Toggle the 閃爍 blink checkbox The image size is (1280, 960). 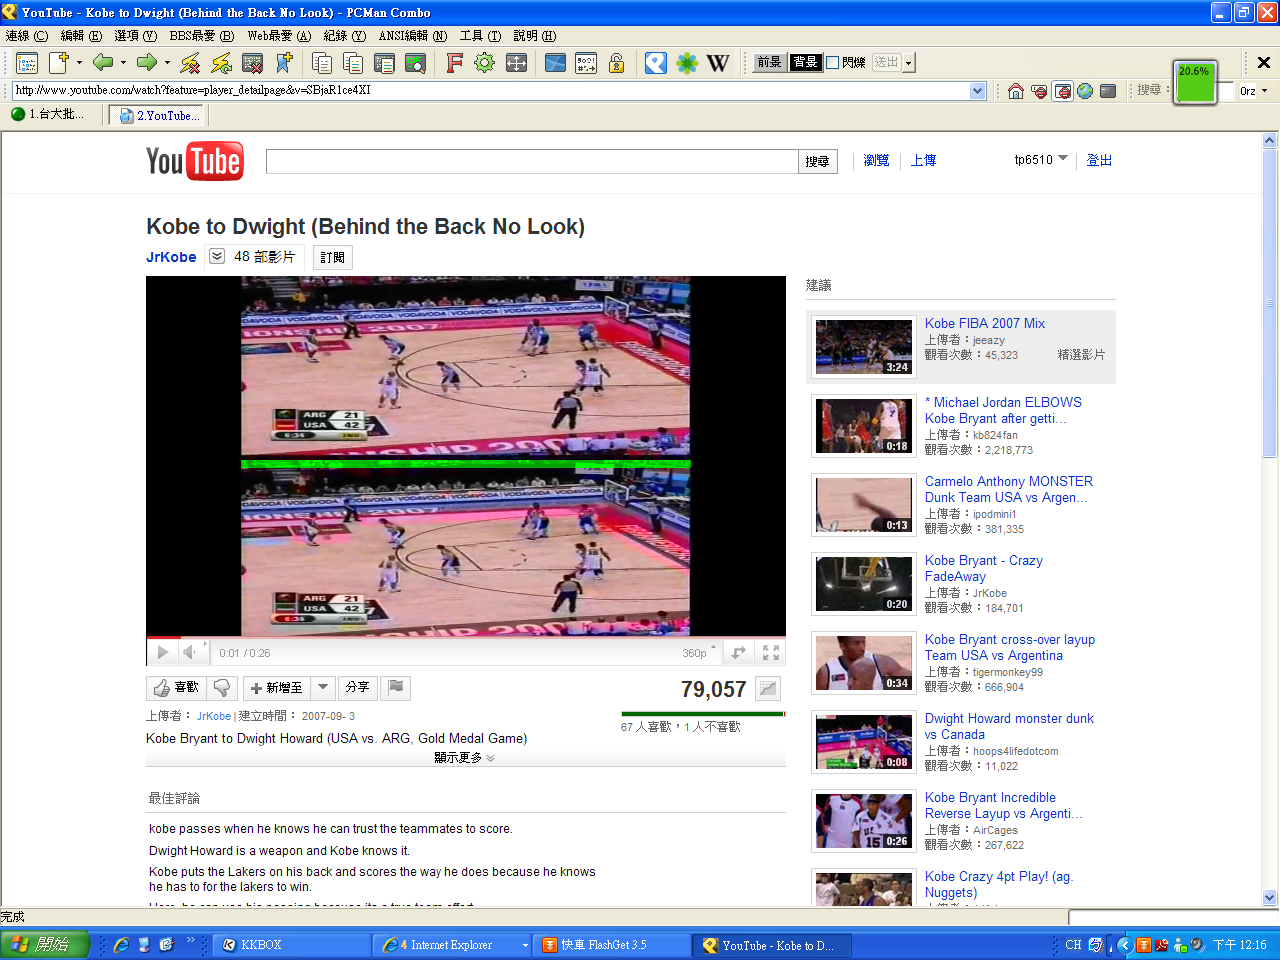(832, 63)
